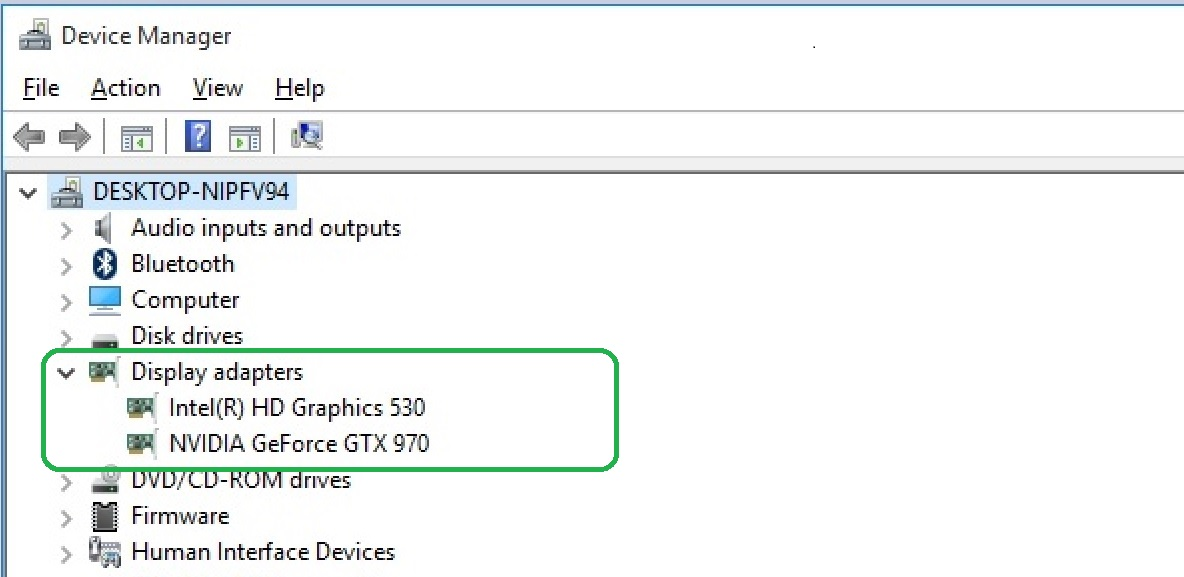Click the Back arrow toolbar icon

click(x=28, y=136)
